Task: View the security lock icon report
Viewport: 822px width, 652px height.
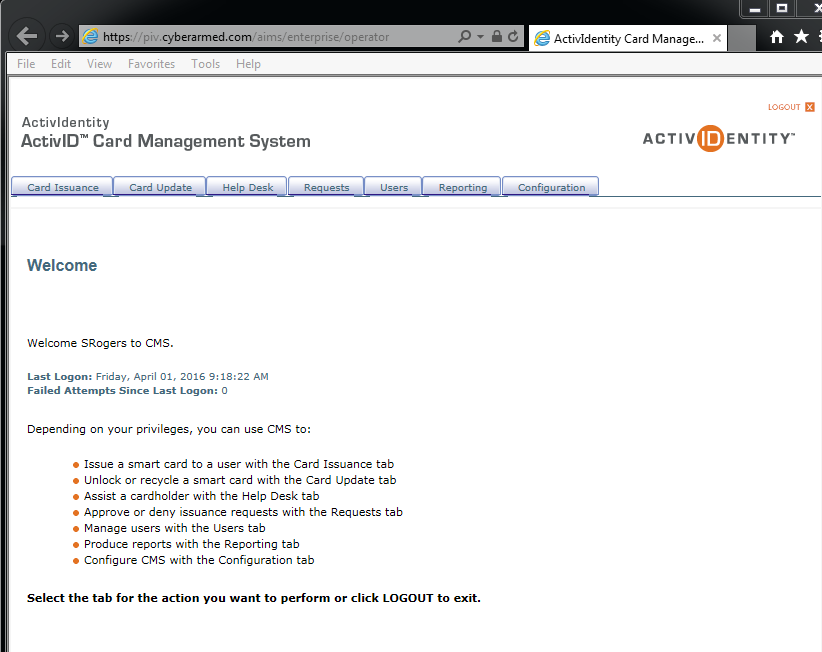Action: 496,36
